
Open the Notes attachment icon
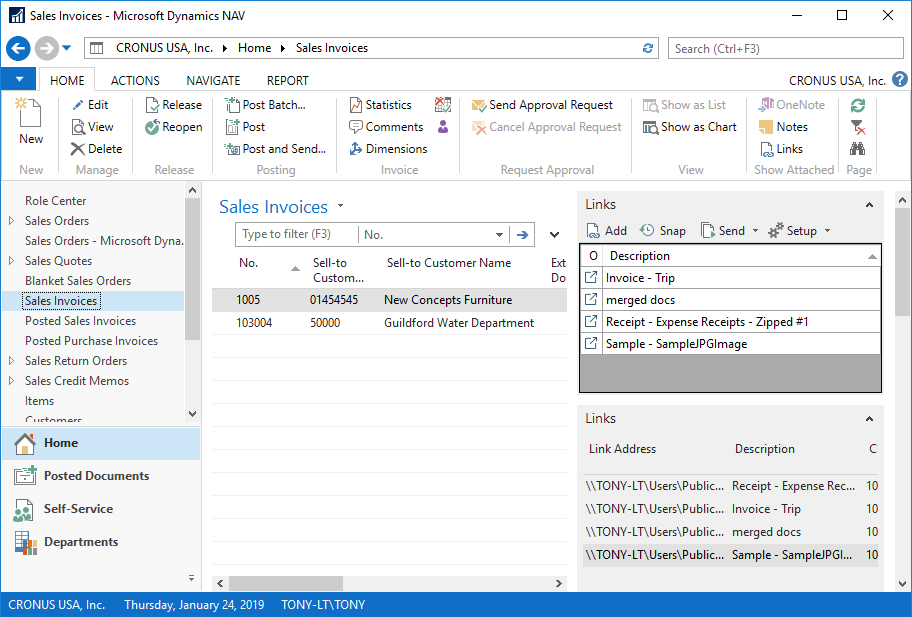(765, 127)
